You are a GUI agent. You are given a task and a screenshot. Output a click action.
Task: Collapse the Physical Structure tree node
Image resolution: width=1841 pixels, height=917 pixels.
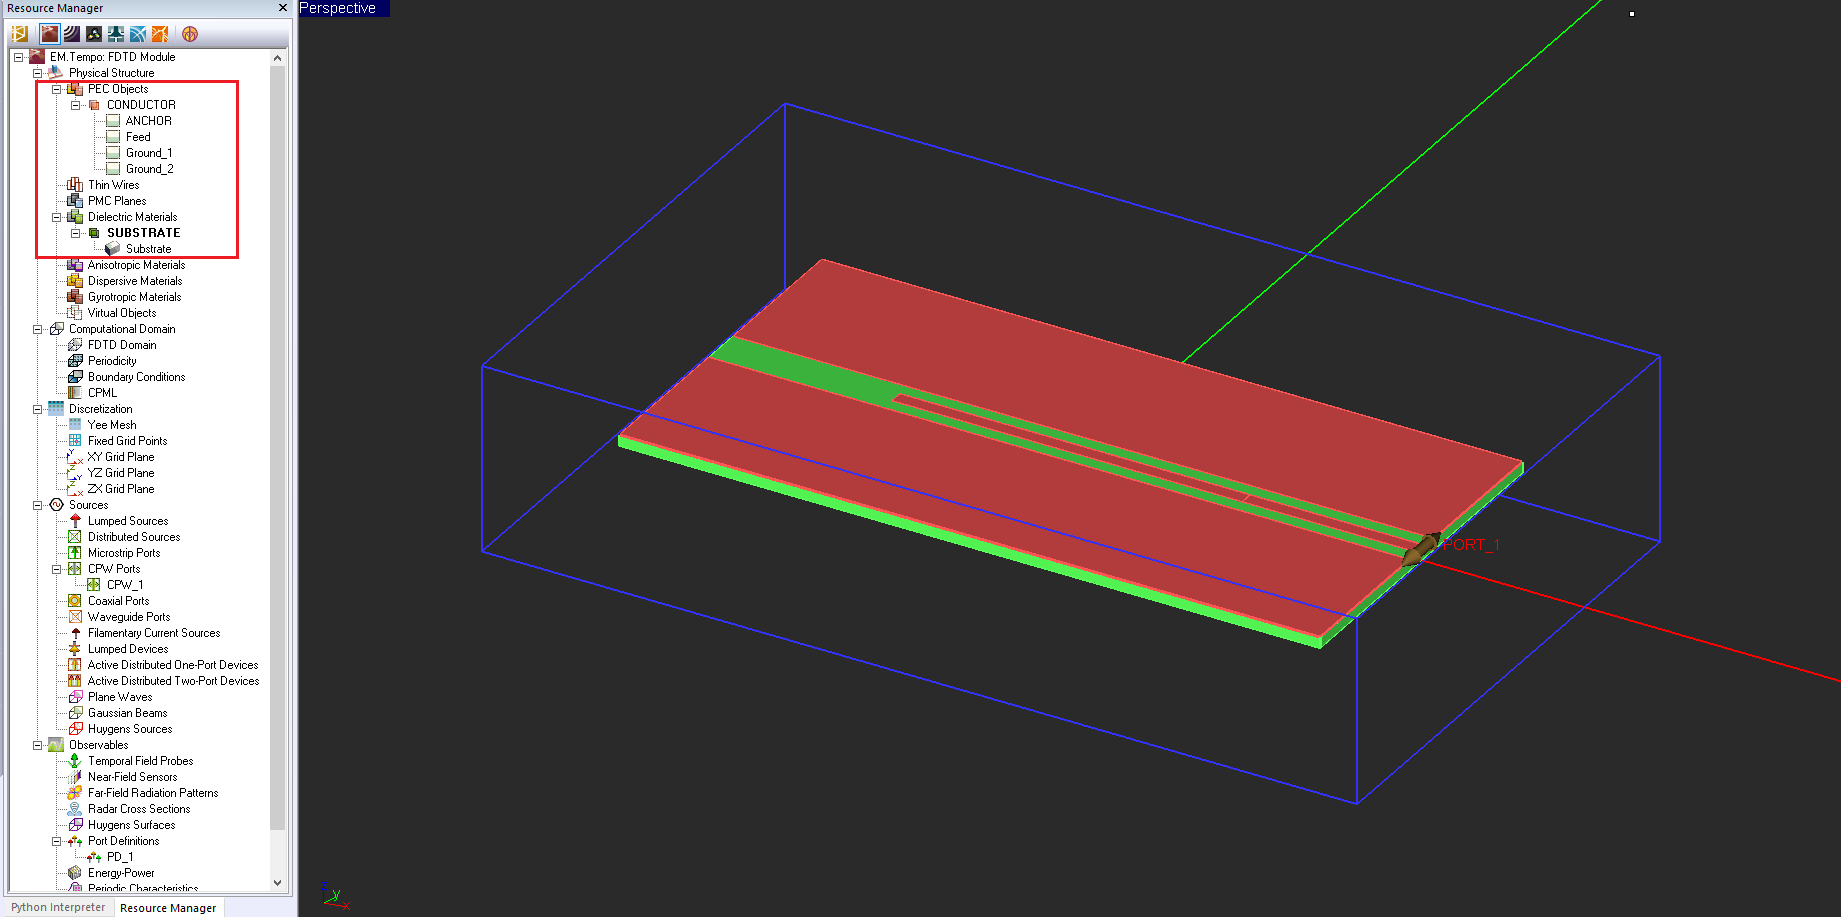pyautogui.click(x=38, y=73)
